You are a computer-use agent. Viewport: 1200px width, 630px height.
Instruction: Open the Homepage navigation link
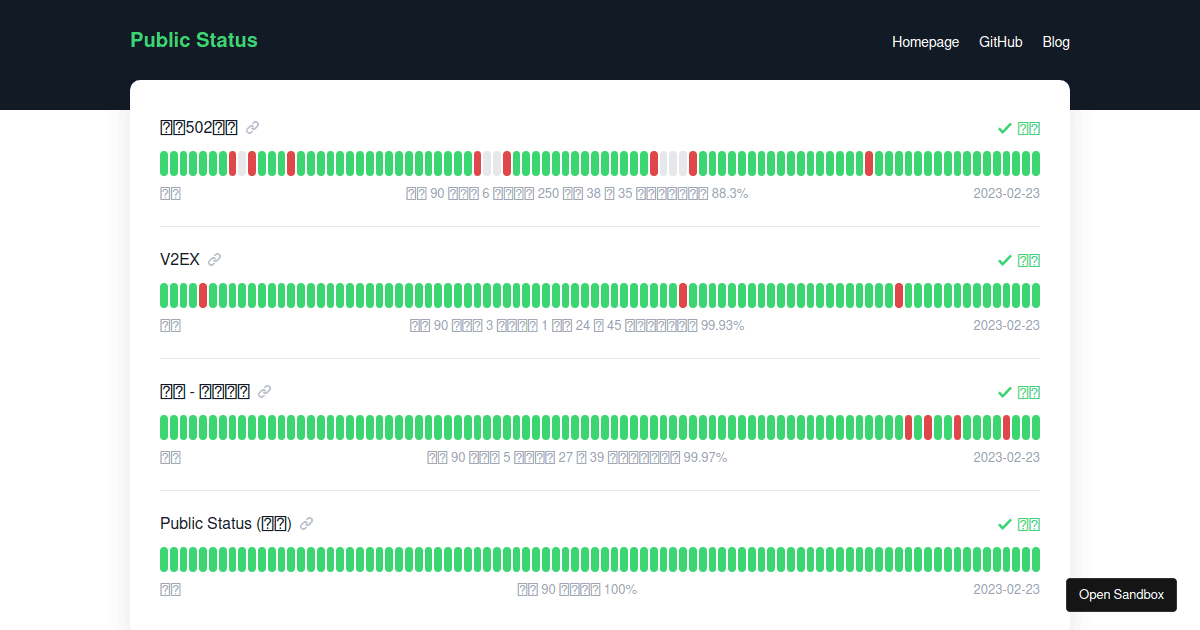tap(925, 42)
